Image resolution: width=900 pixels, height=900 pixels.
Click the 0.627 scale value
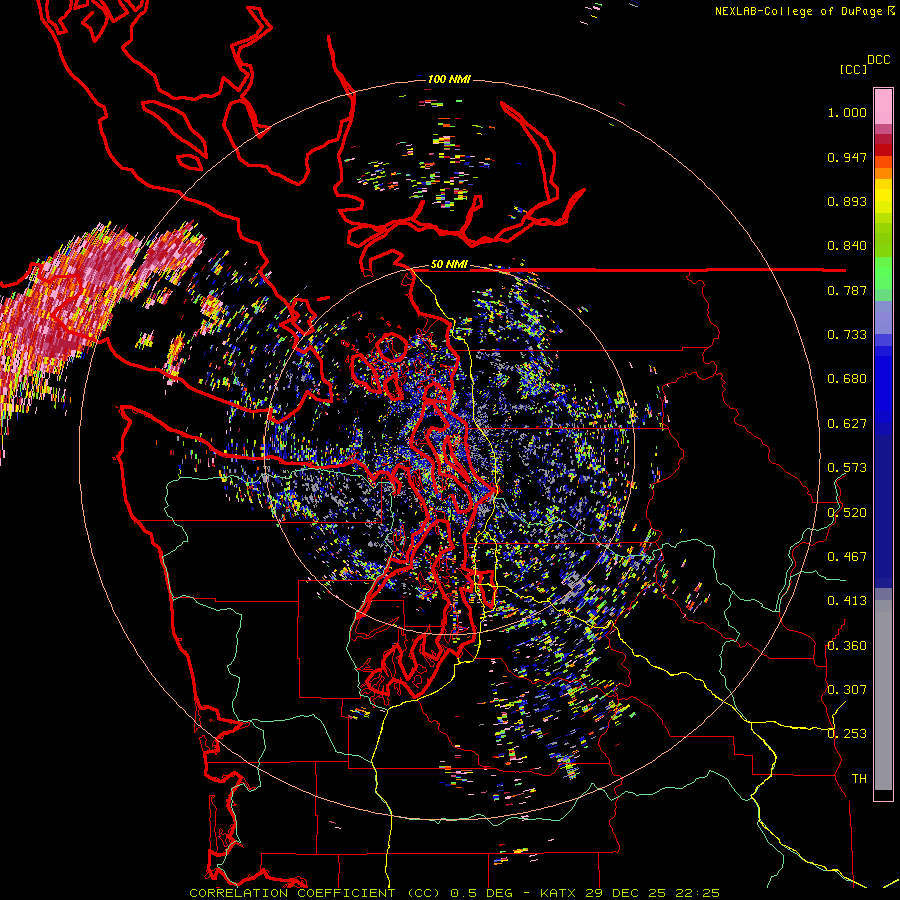[847, 424]
